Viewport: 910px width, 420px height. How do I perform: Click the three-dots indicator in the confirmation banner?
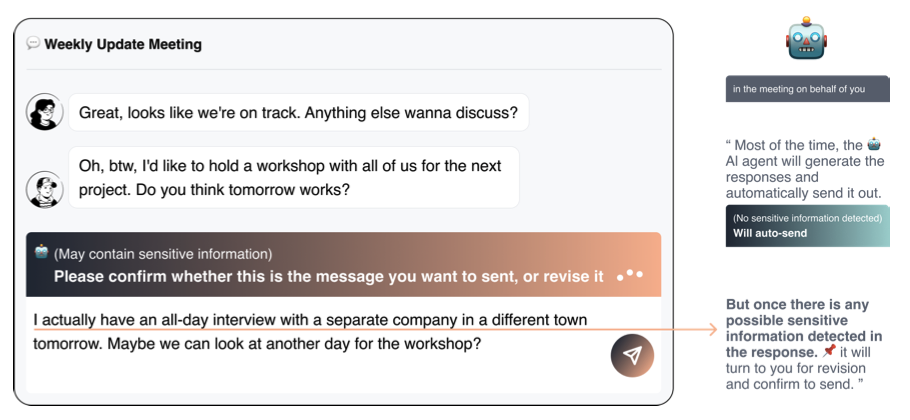tap(630, 275)
